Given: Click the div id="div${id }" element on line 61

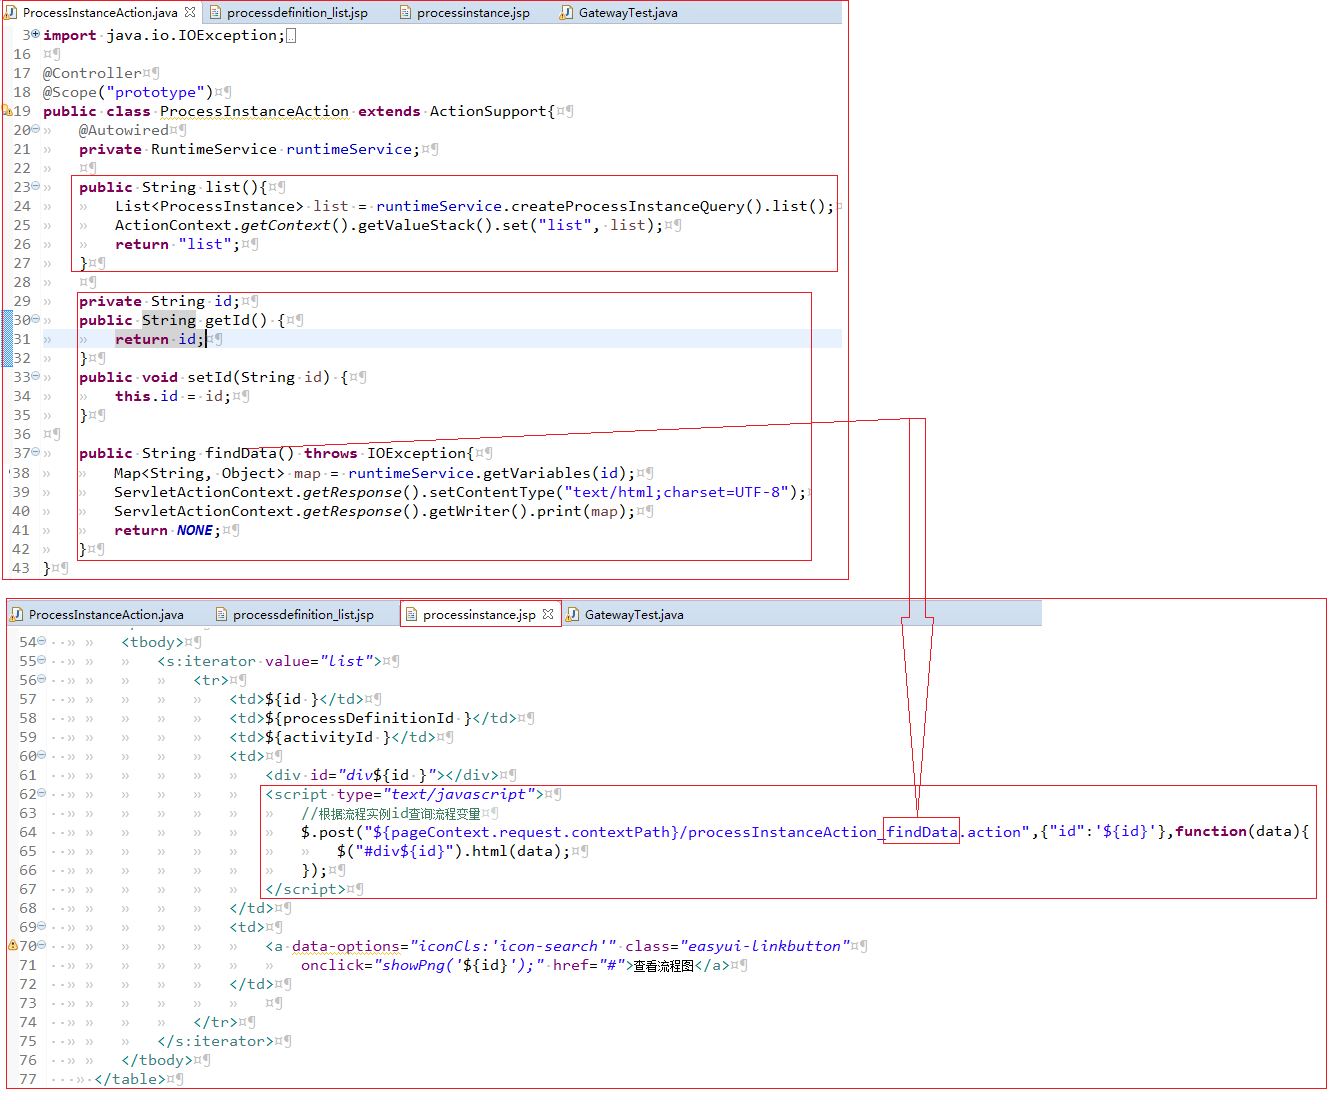Looking at the screenshot, I should point(381,775).
